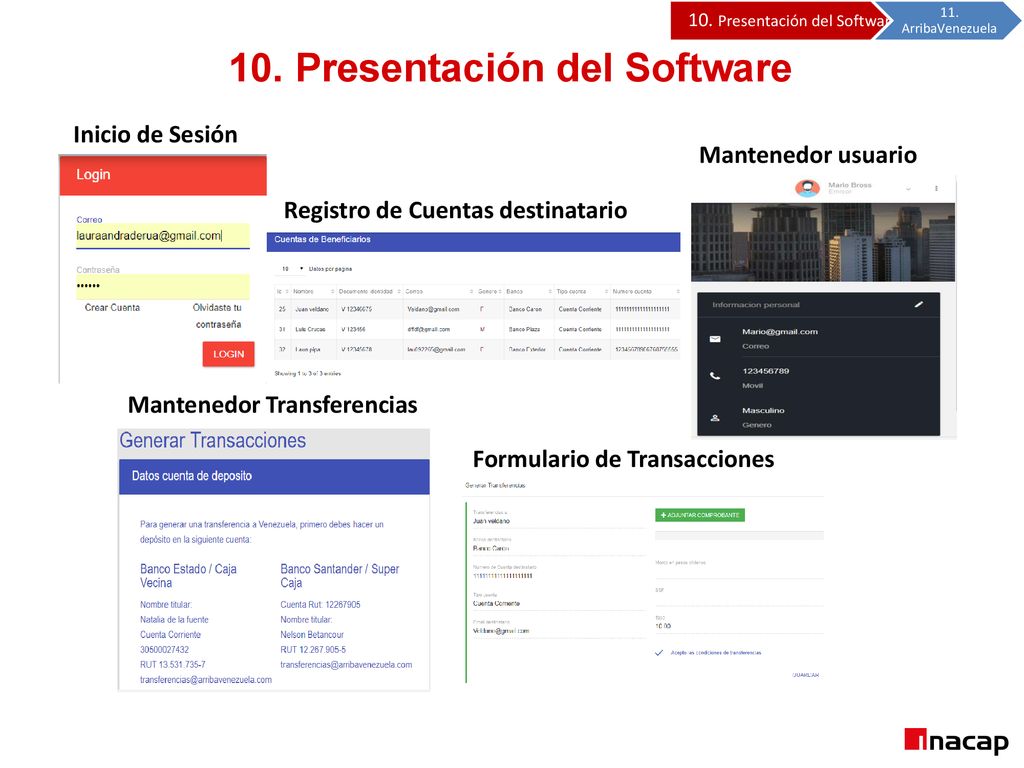Viewport: 1024px width, 768px height.
Task: Click the Veldano@gmail.com email field in form
Action: tap(558, 628)
